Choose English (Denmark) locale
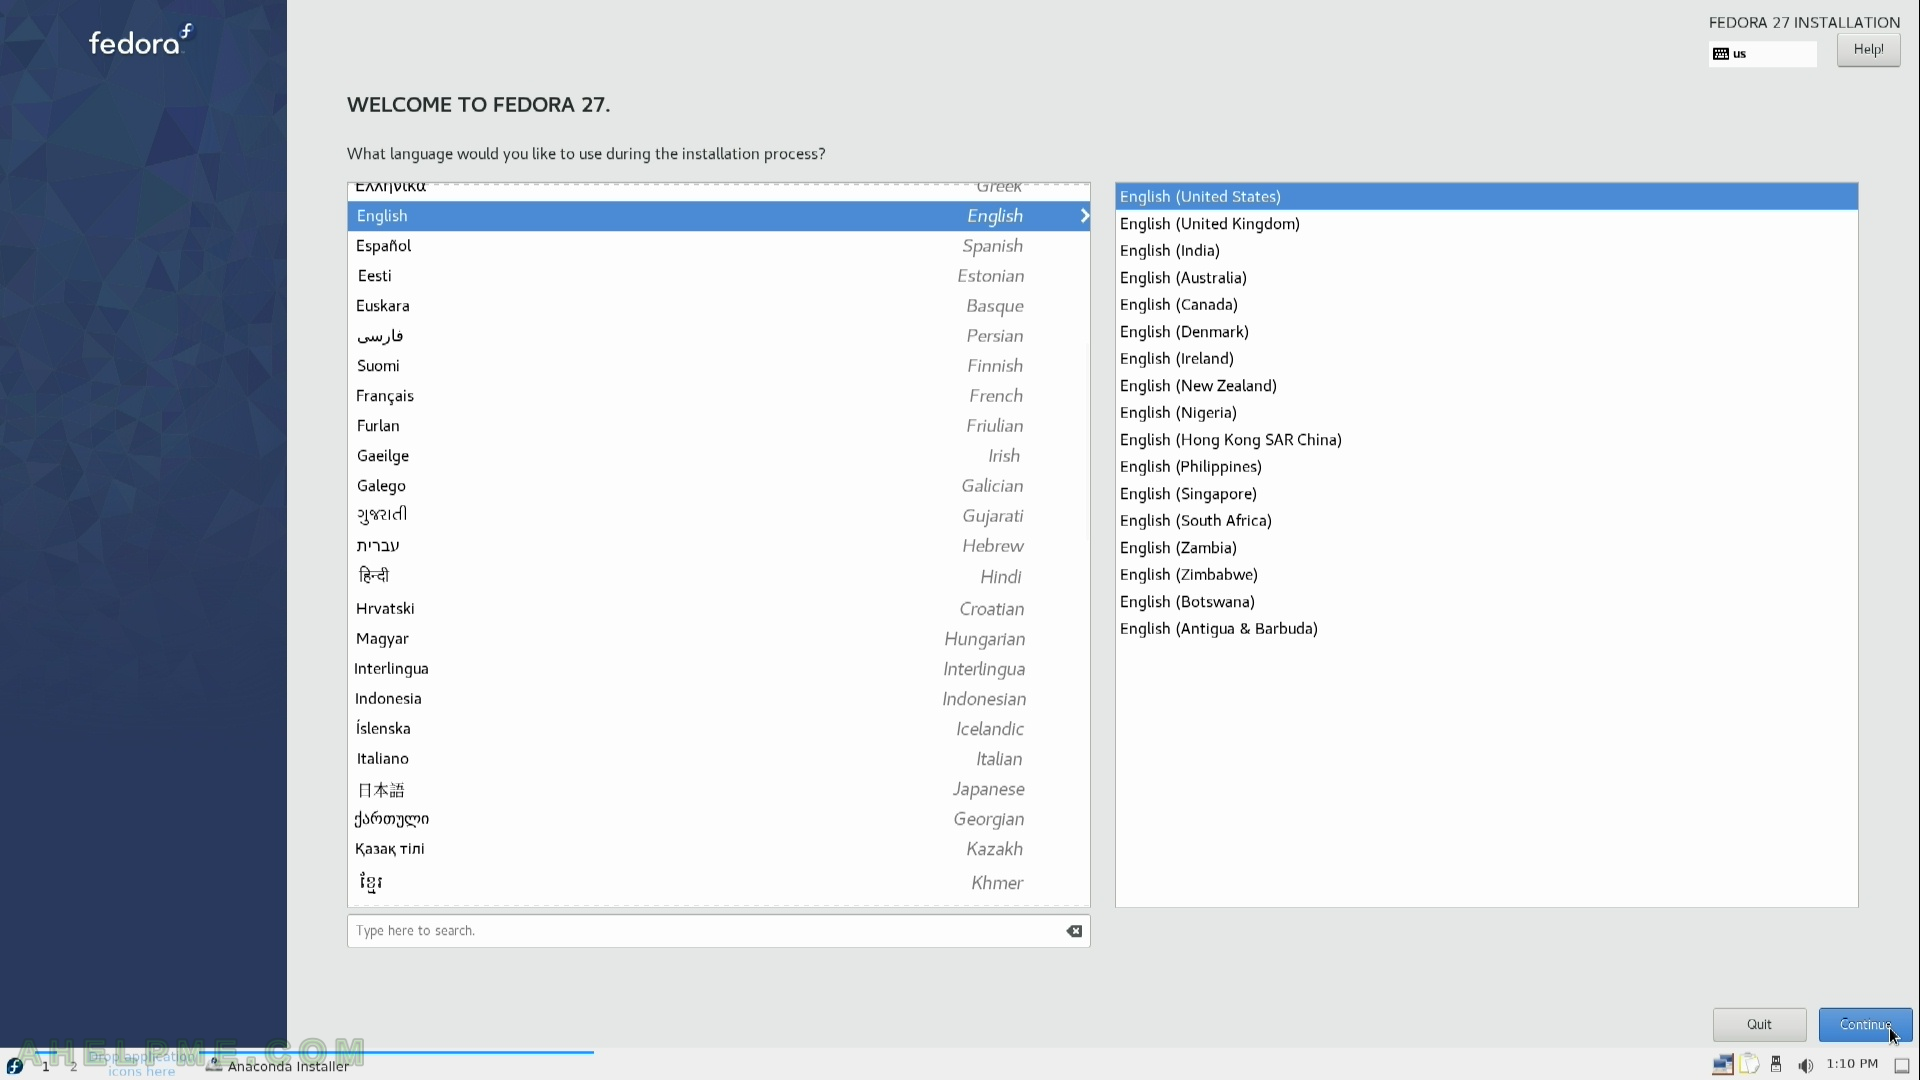Image resolution: width=1920 pixels, height=1080 pixels. [1486, 332]
